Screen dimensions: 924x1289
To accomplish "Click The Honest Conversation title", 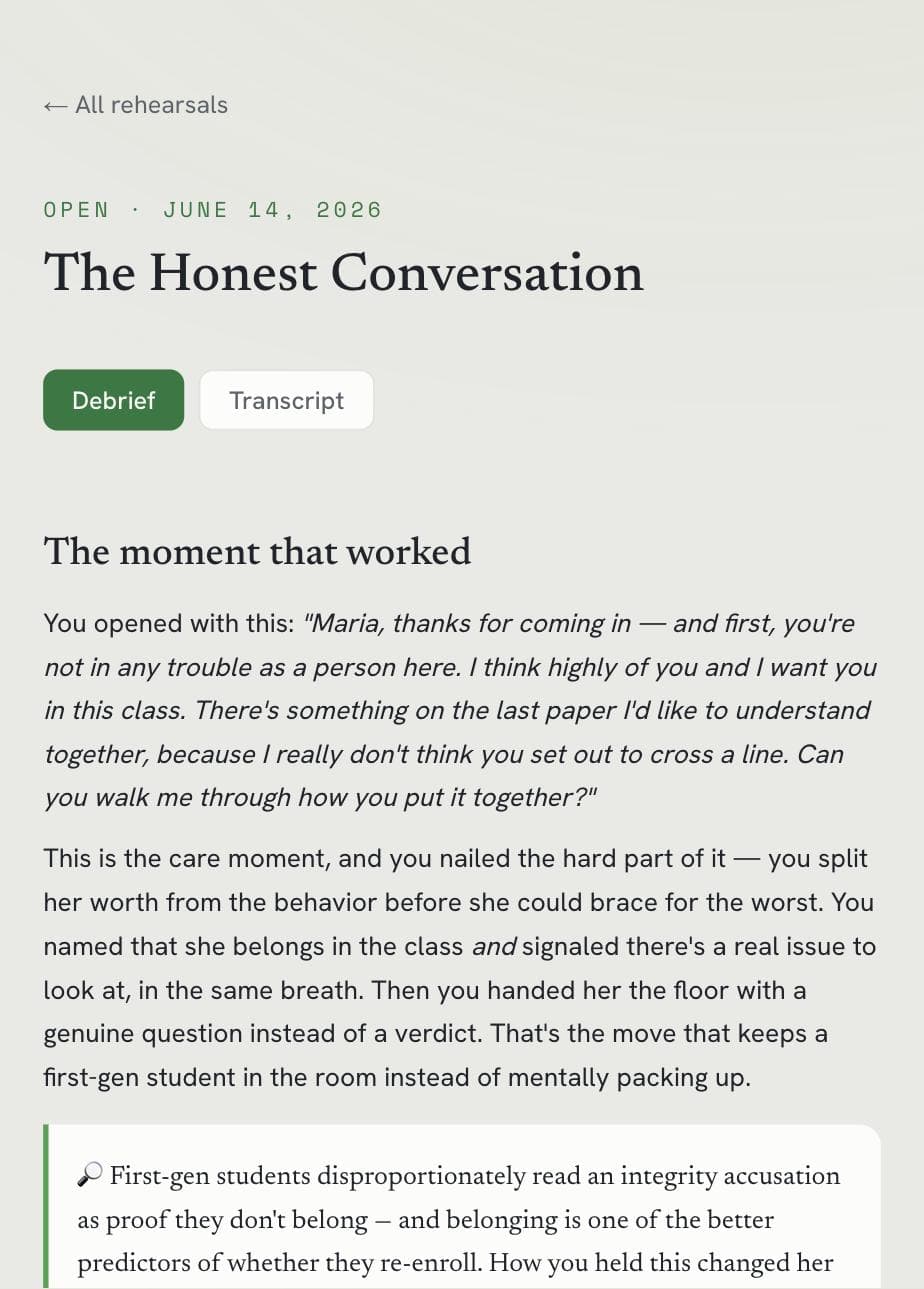I will (x=343, y=273).
